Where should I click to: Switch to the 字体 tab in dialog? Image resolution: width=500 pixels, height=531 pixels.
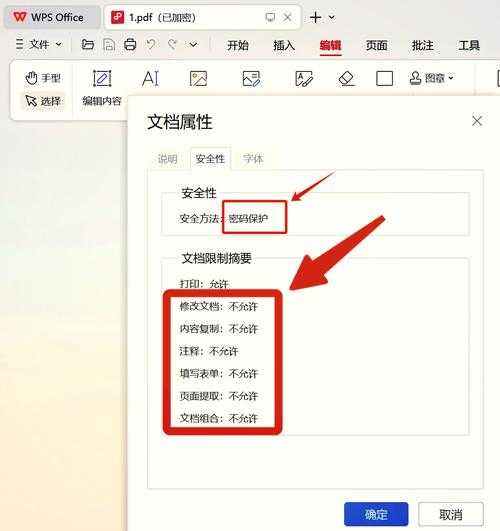click(x=253, y=158)
